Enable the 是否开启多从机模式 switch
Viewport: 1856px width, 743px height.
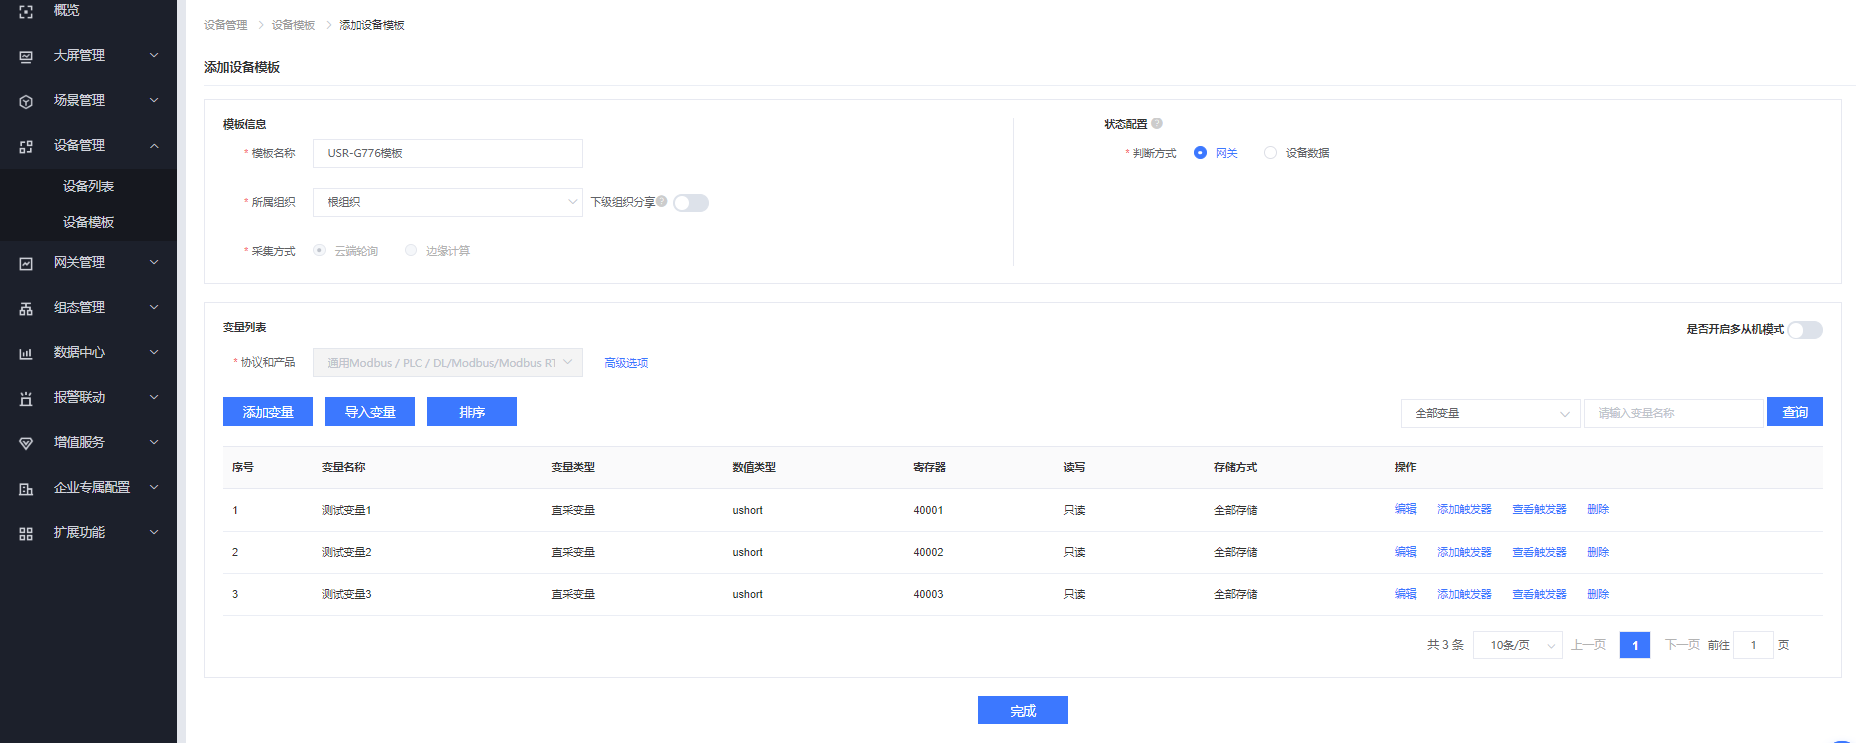point(1804,330)
